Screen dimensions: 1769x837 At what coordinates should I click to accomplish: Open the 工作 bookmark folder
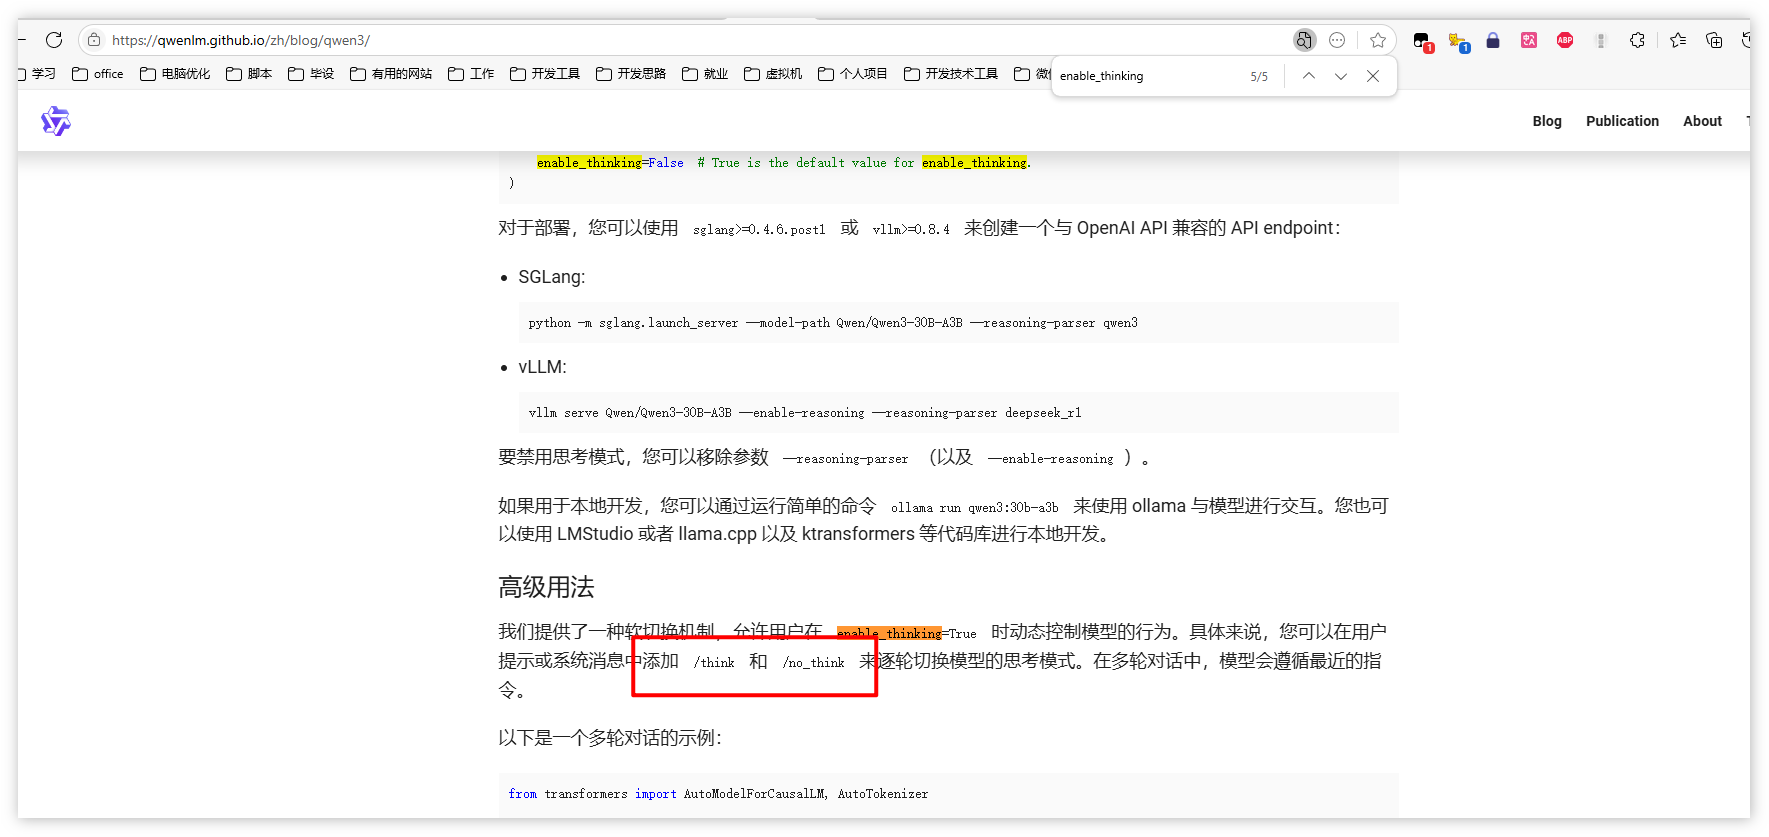(471, 74)
